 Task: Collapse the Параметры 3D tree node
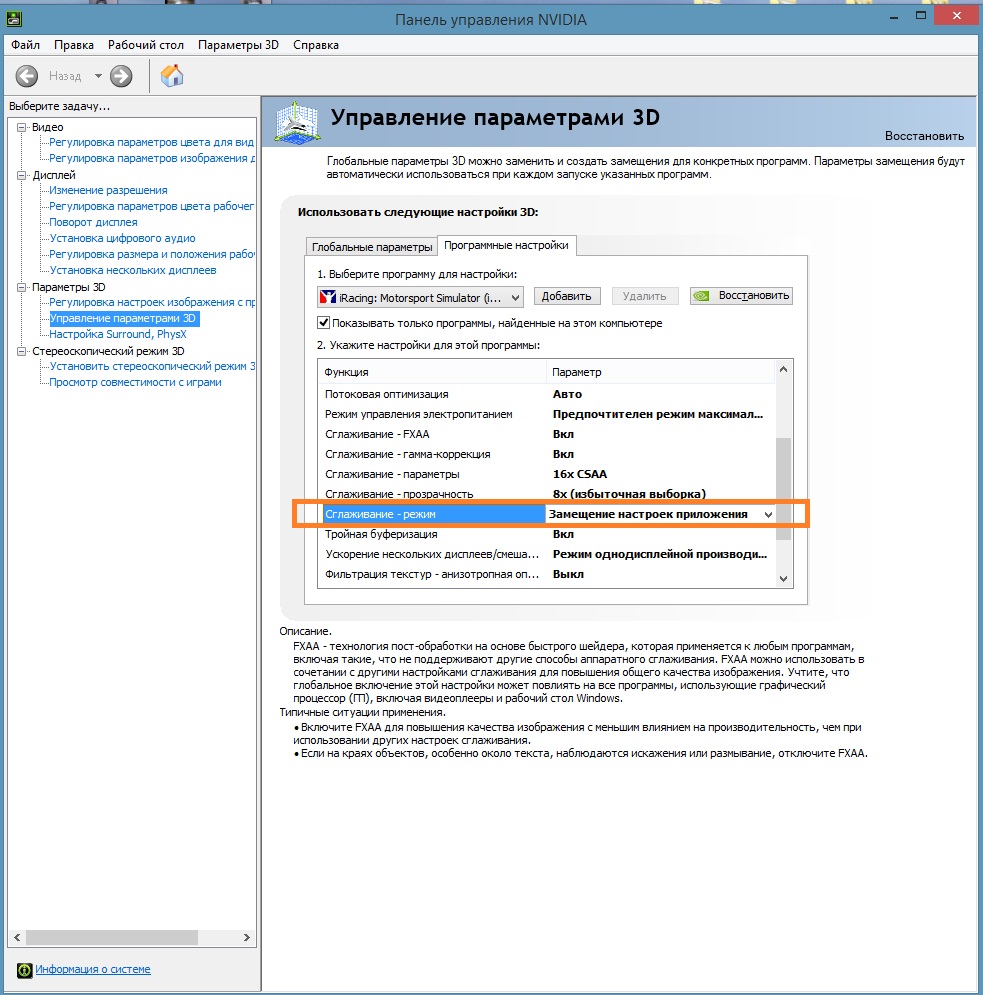tap(22, 287)
